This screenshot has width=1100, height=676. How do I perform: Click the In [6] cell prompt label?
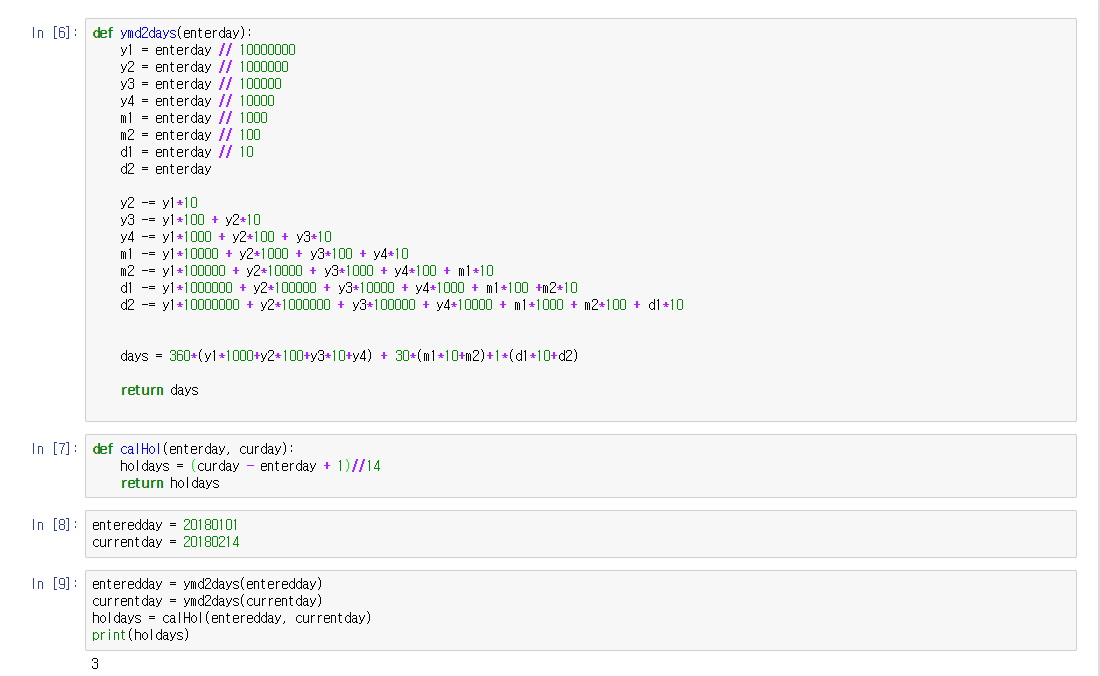(x=55, y=33)
